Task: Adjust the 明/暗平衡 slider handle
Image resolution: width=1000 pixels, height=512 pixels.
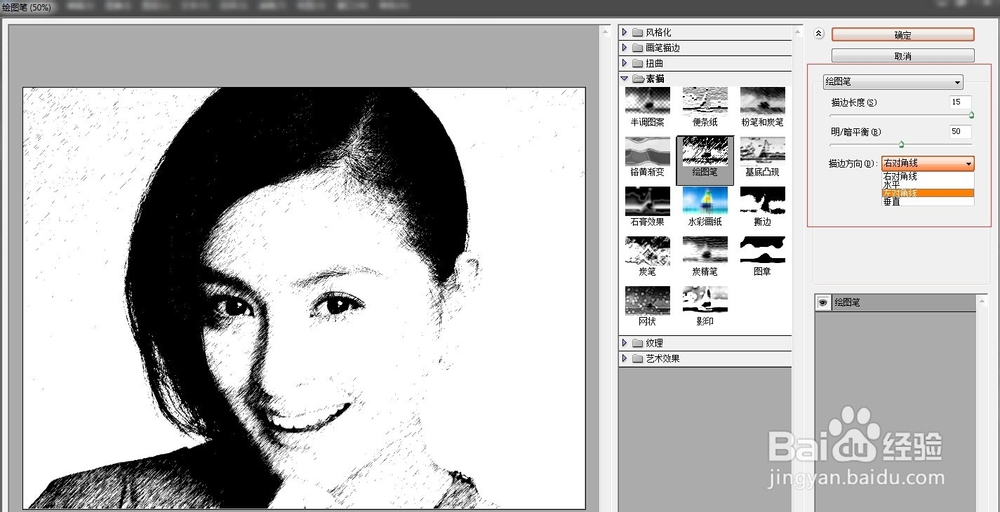Action: coord(901,144)
